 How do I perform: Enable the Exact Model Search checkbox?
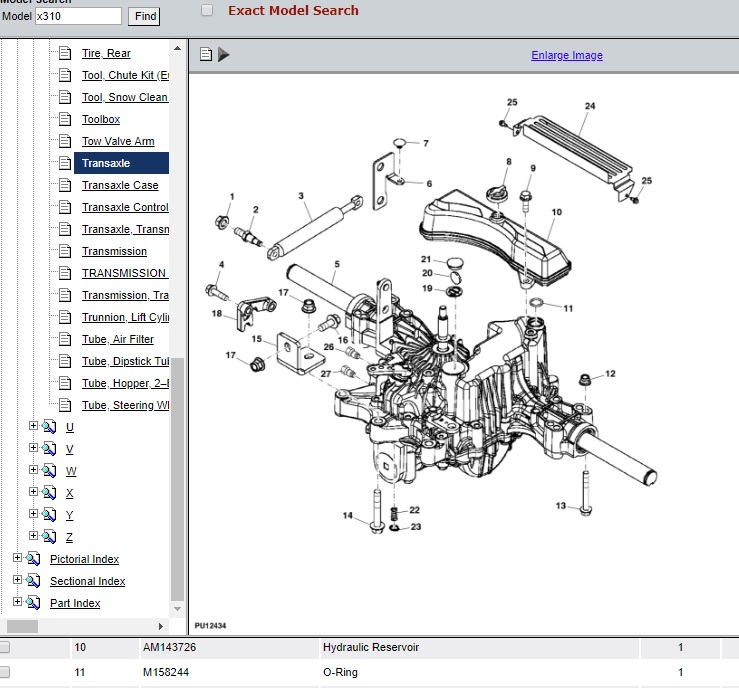(x=207, y=10)
